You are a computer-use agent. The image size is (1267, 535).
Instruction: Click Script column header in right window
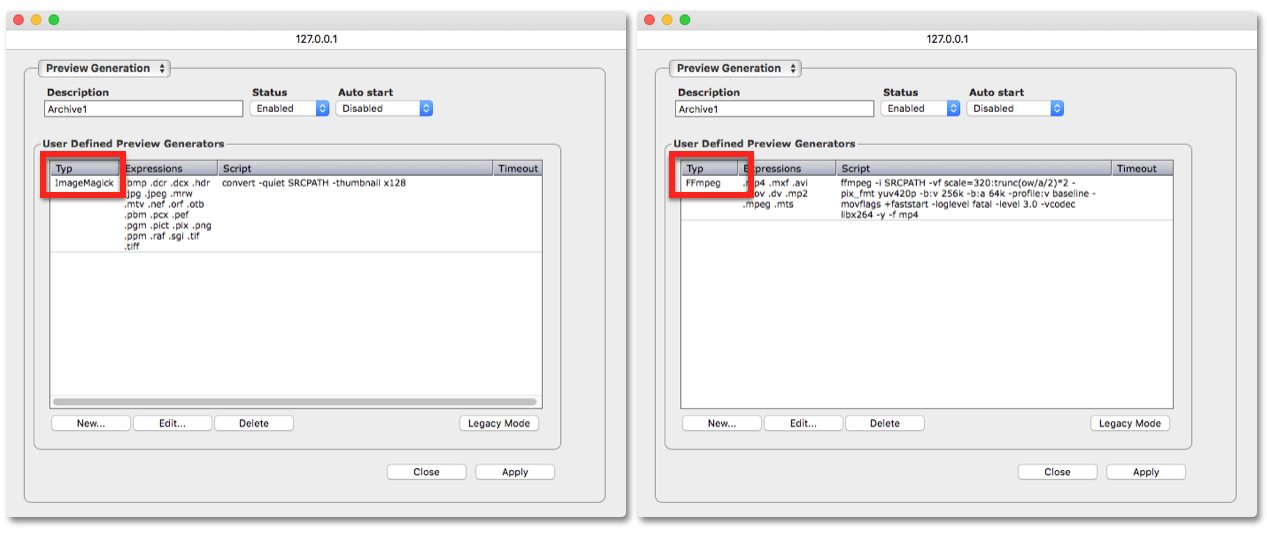point(974,168)
